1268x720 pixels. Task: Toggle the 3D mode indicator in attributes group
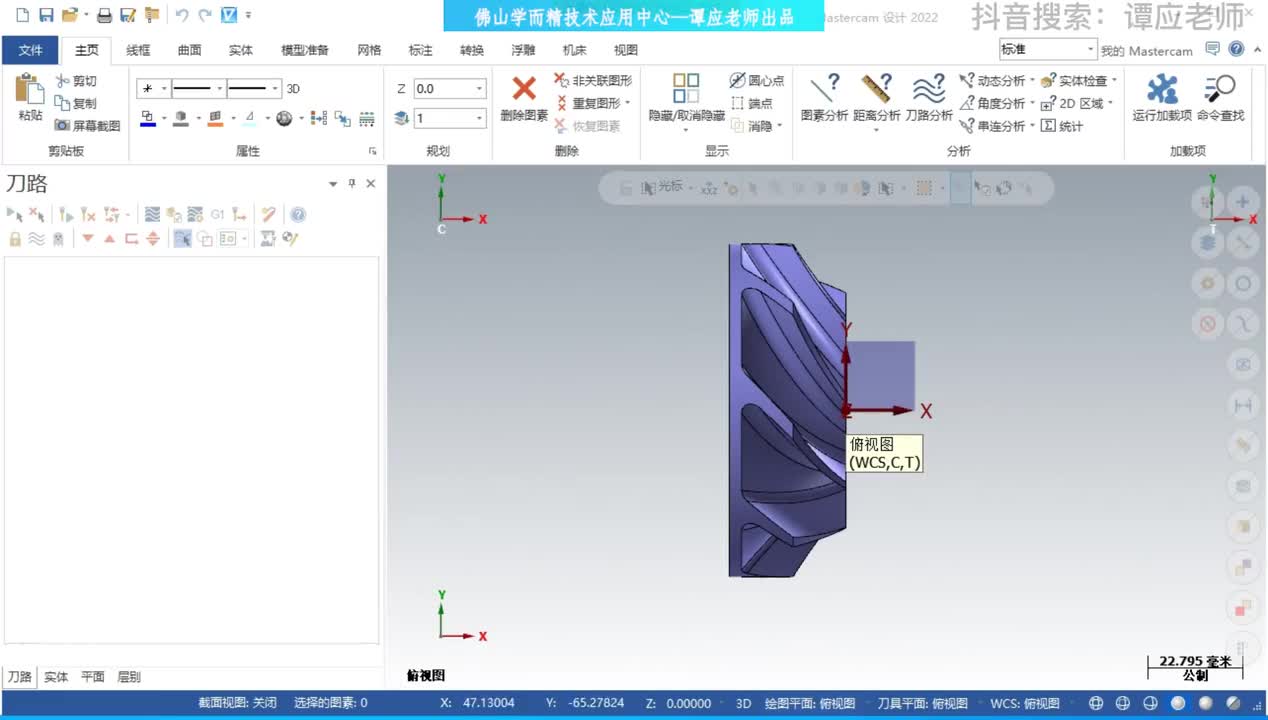pyautogui.click(x=293, y=89)
